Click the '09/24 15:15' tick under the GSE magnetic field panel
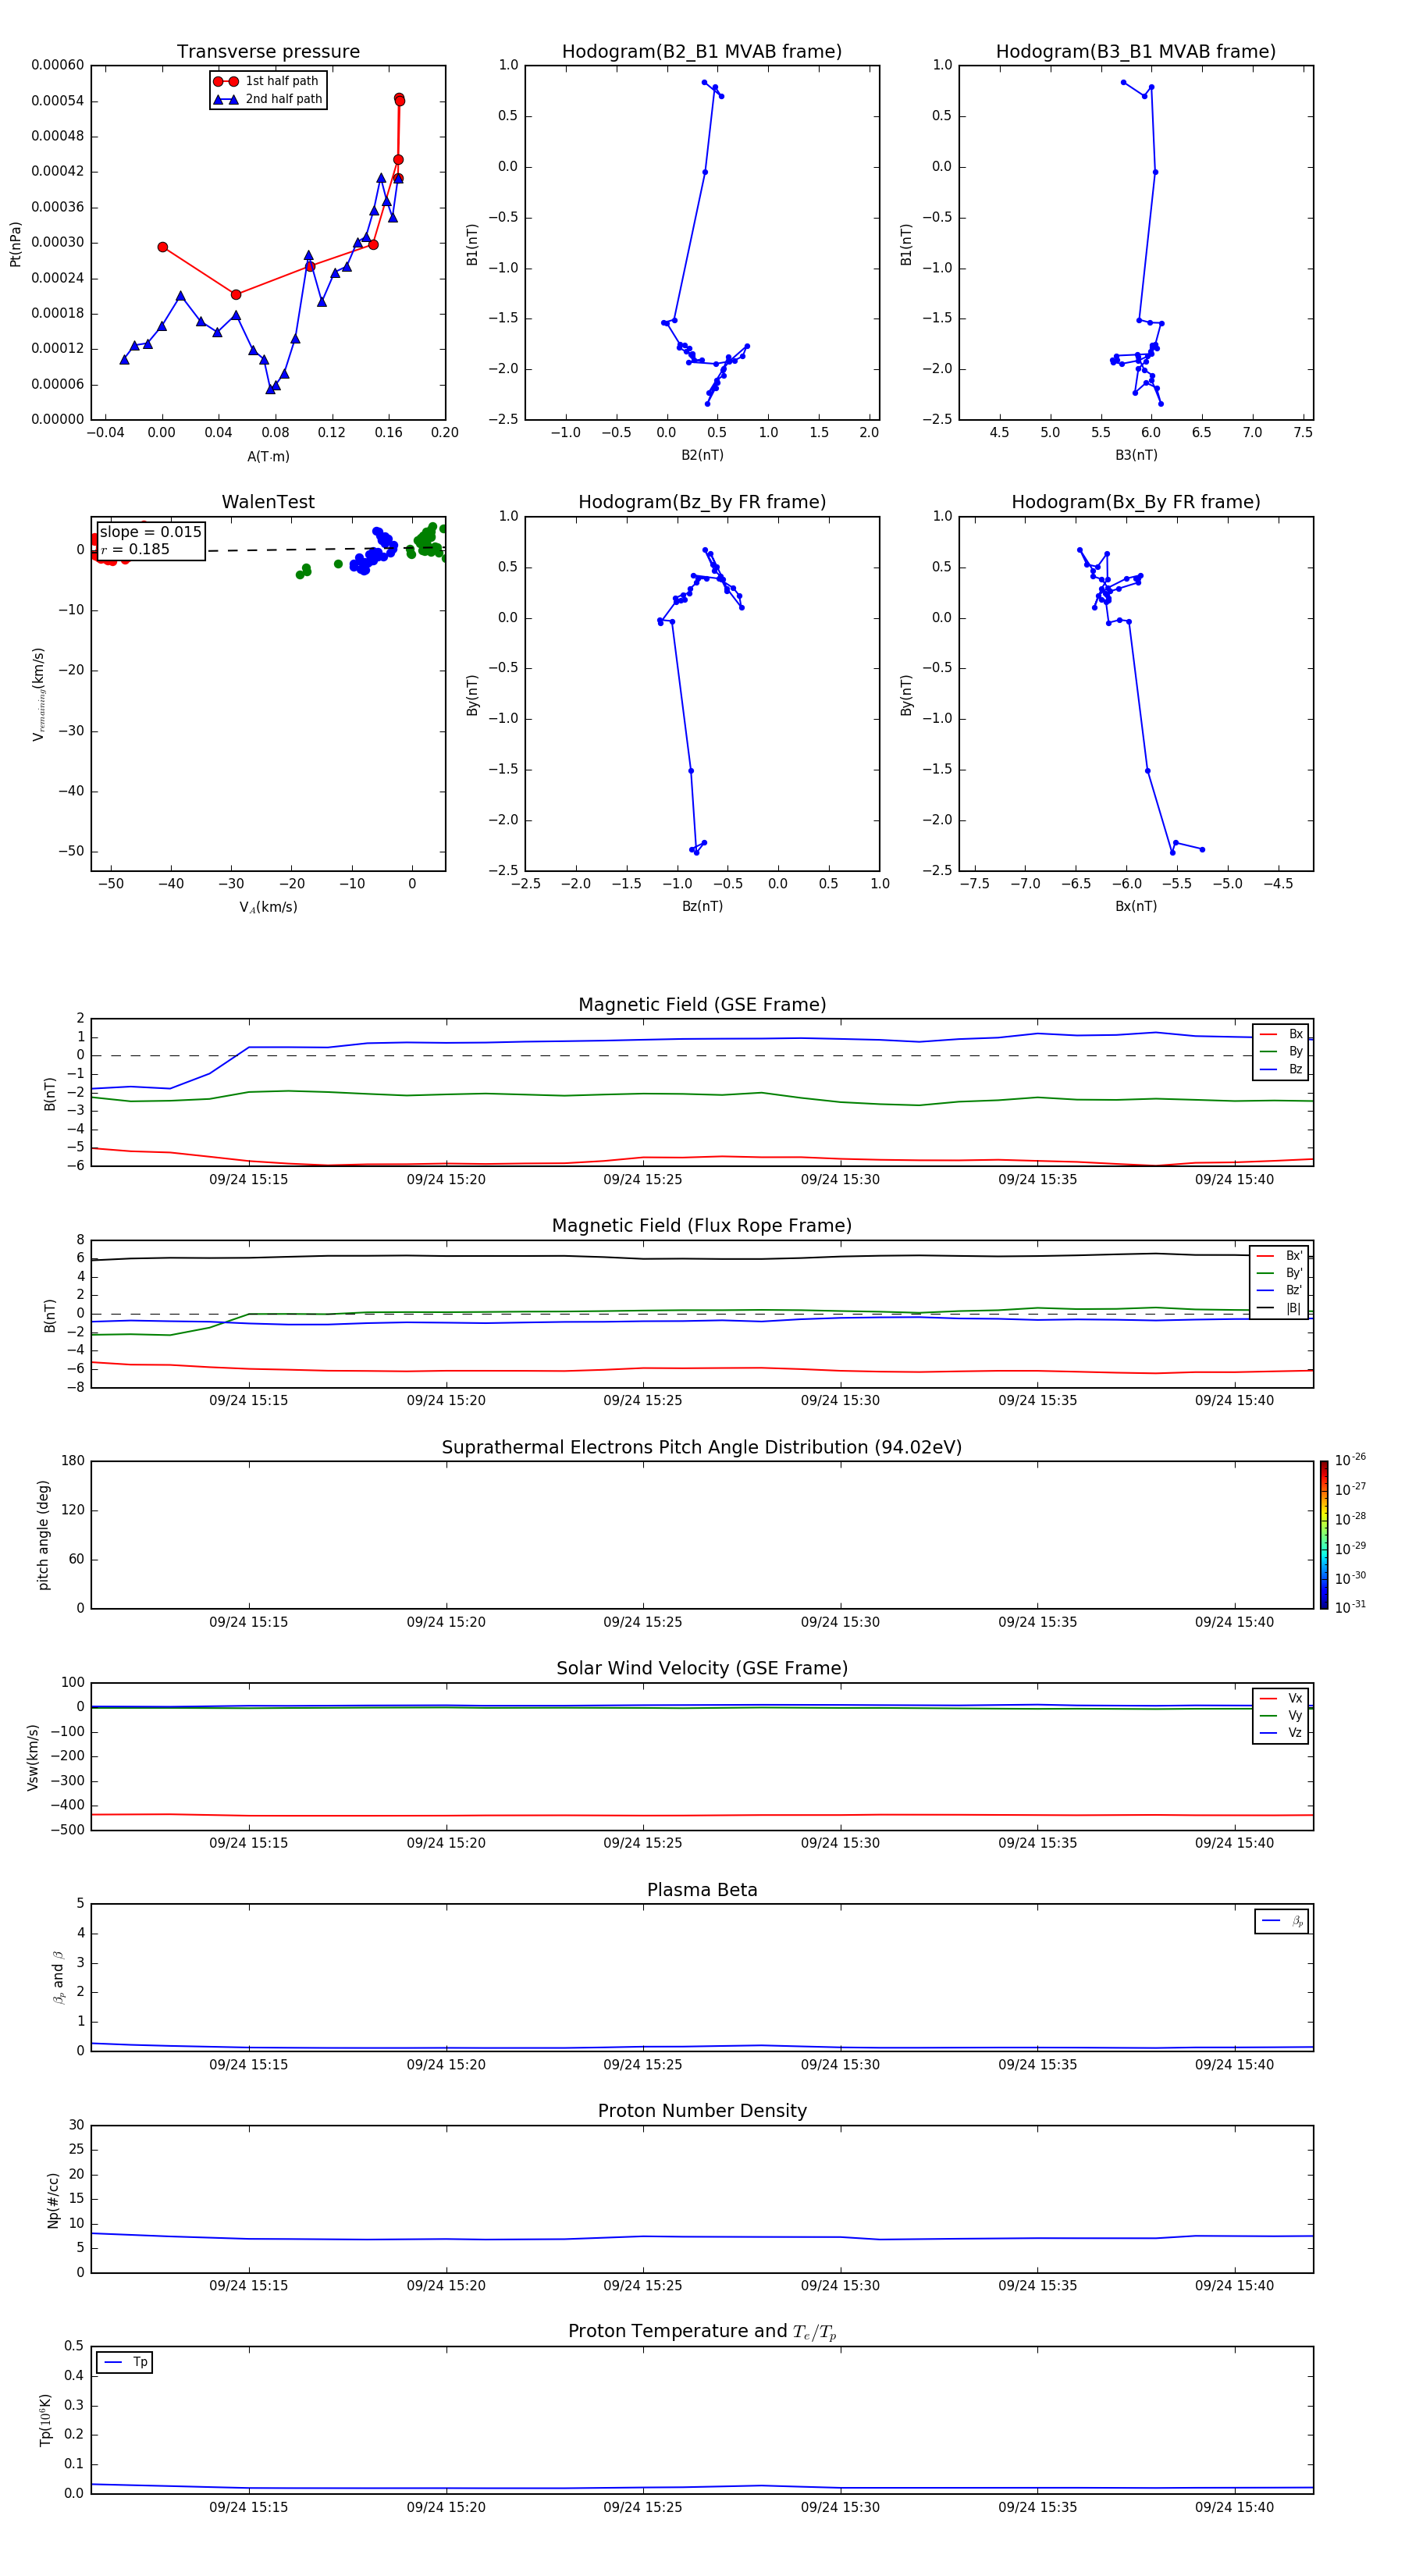This screenshot has width=1405, height=2576. pos(248,1180)
